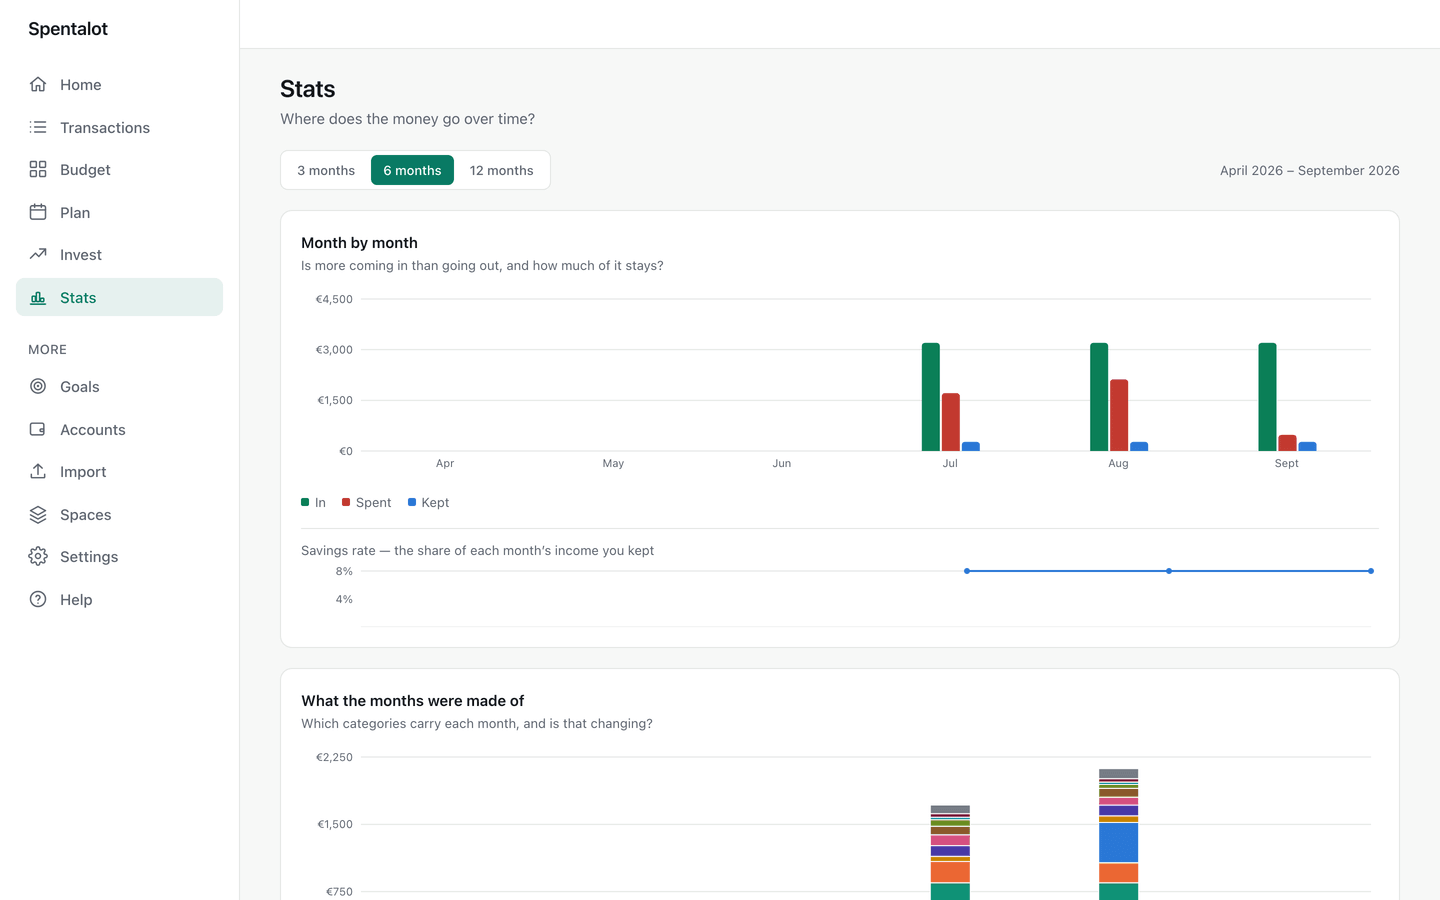Click August's red Spent bar
This screenshot has width=1440, height=900.
click(x=1119, y=415)
